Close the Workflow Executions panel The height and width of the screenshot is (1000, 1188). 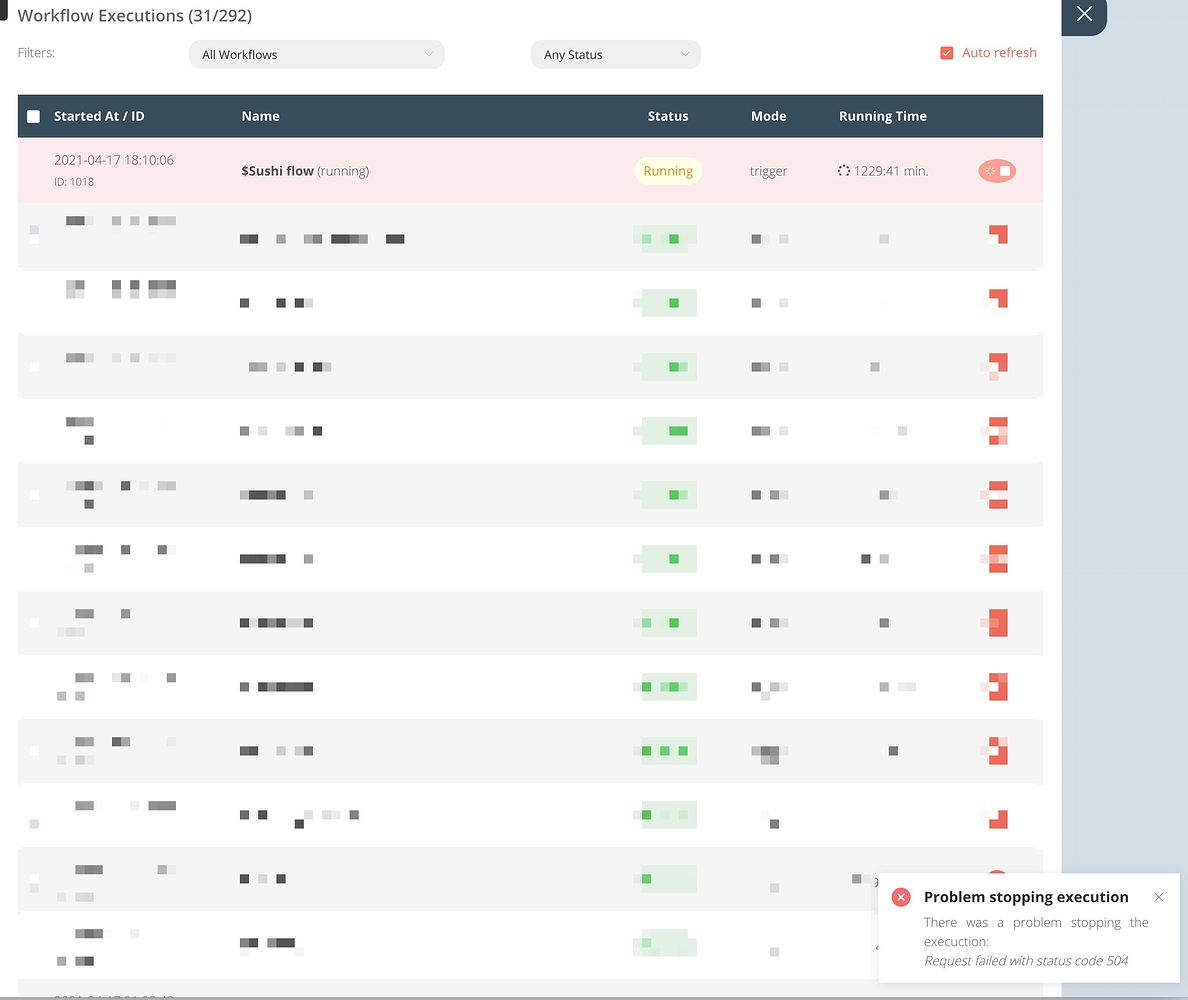pos(1084,15)
